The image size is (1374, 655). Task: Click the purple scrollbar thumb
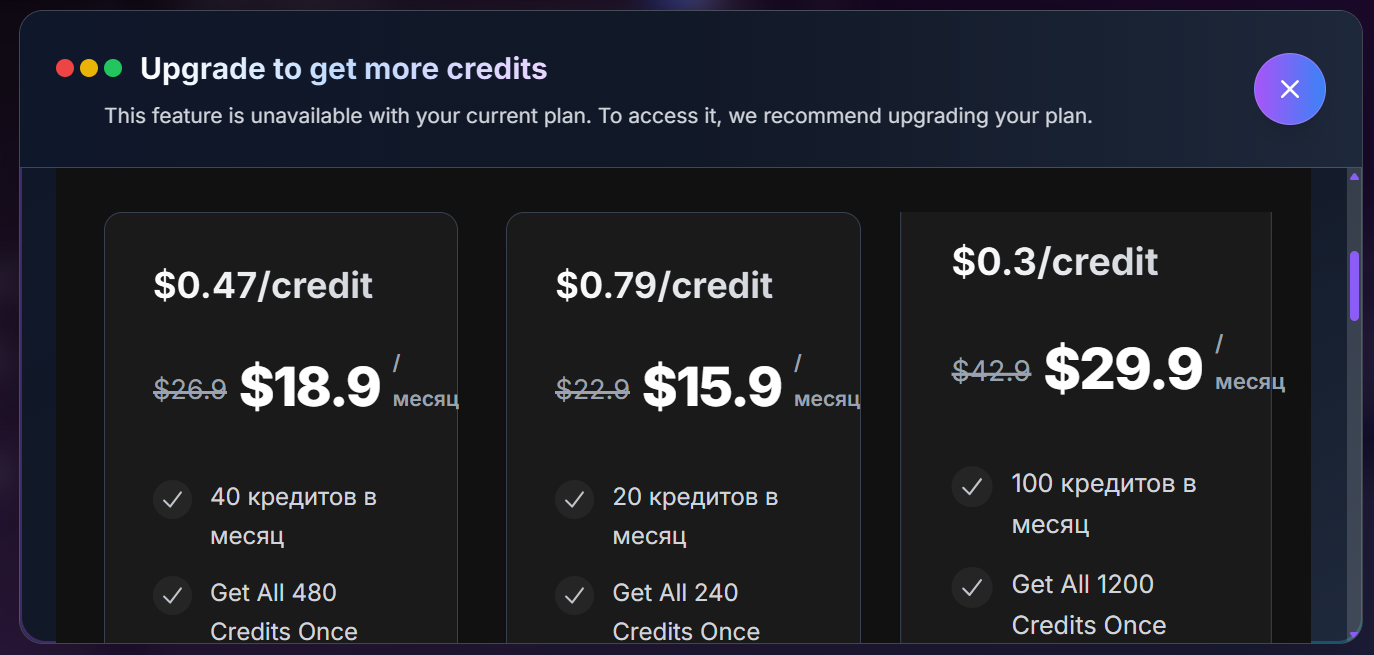[x=1355, y=286]
